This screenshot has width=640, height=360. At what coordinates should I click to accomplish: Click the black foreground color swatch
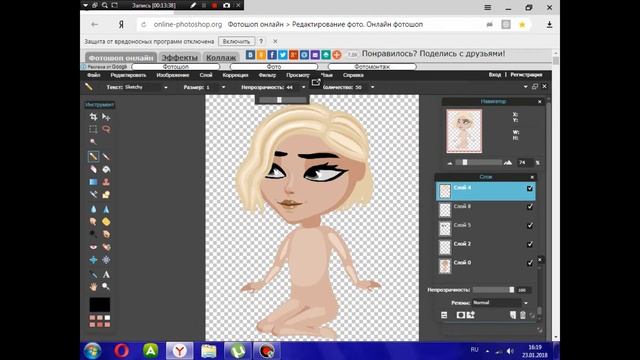(100, 304)
